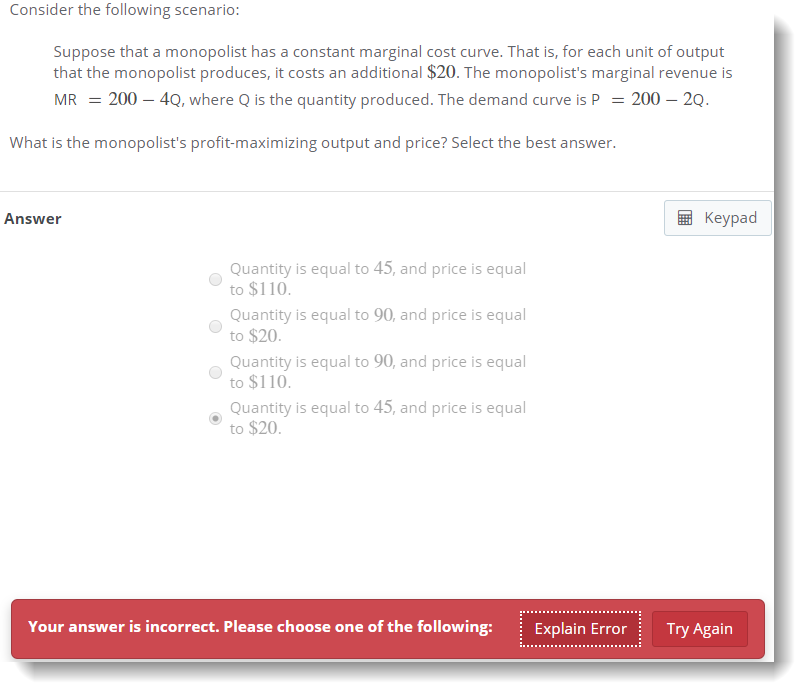Select radio button for quantity 90, price $110
The width and height of the screenshot is (809, 697).
click(215, 372)
